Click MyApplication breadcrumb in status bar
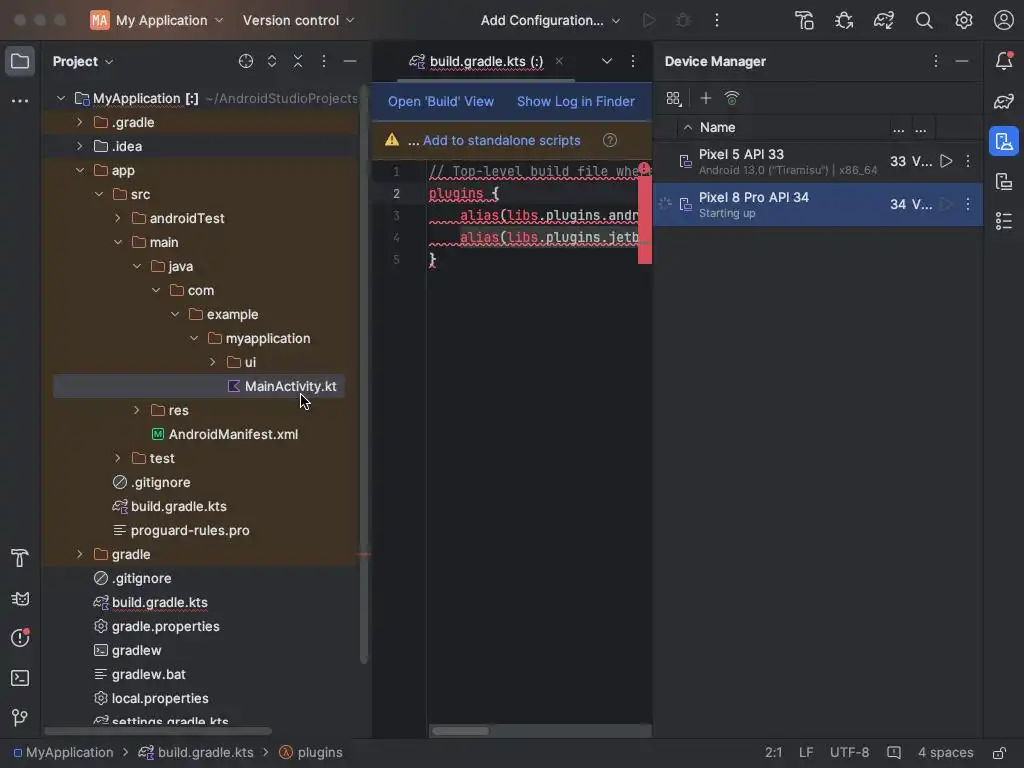1024x768 pixels. pos(63,752)
